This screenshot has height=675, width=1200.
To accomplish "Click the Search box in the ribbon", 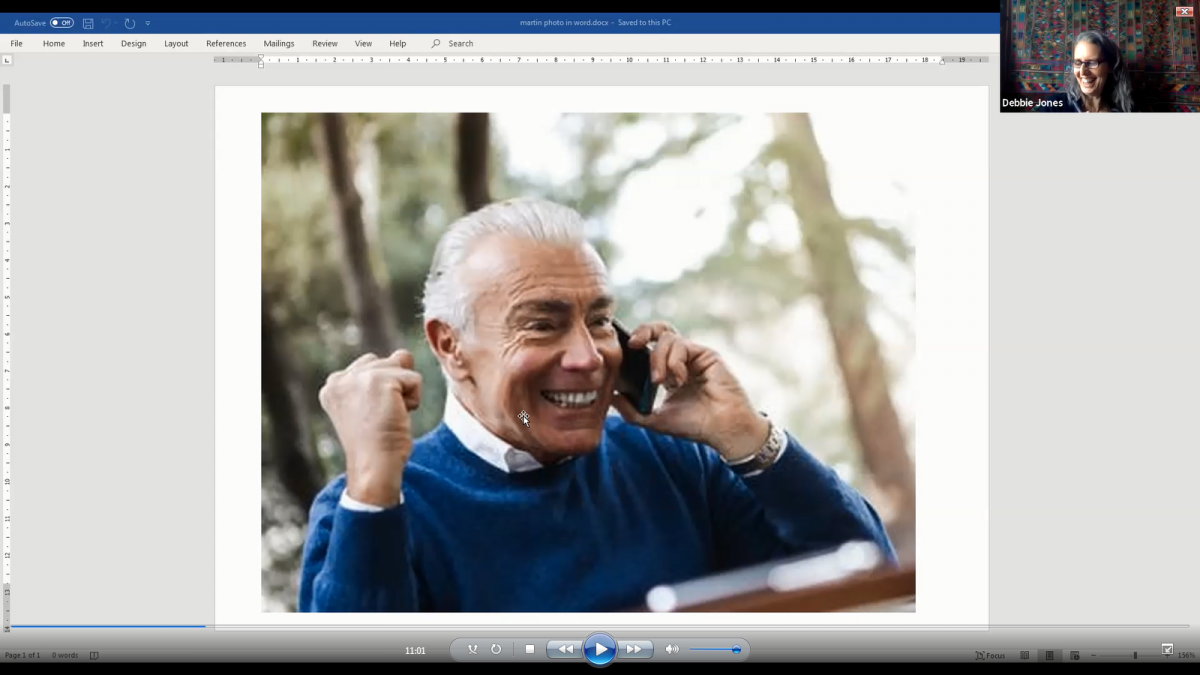I will [460, 44].
